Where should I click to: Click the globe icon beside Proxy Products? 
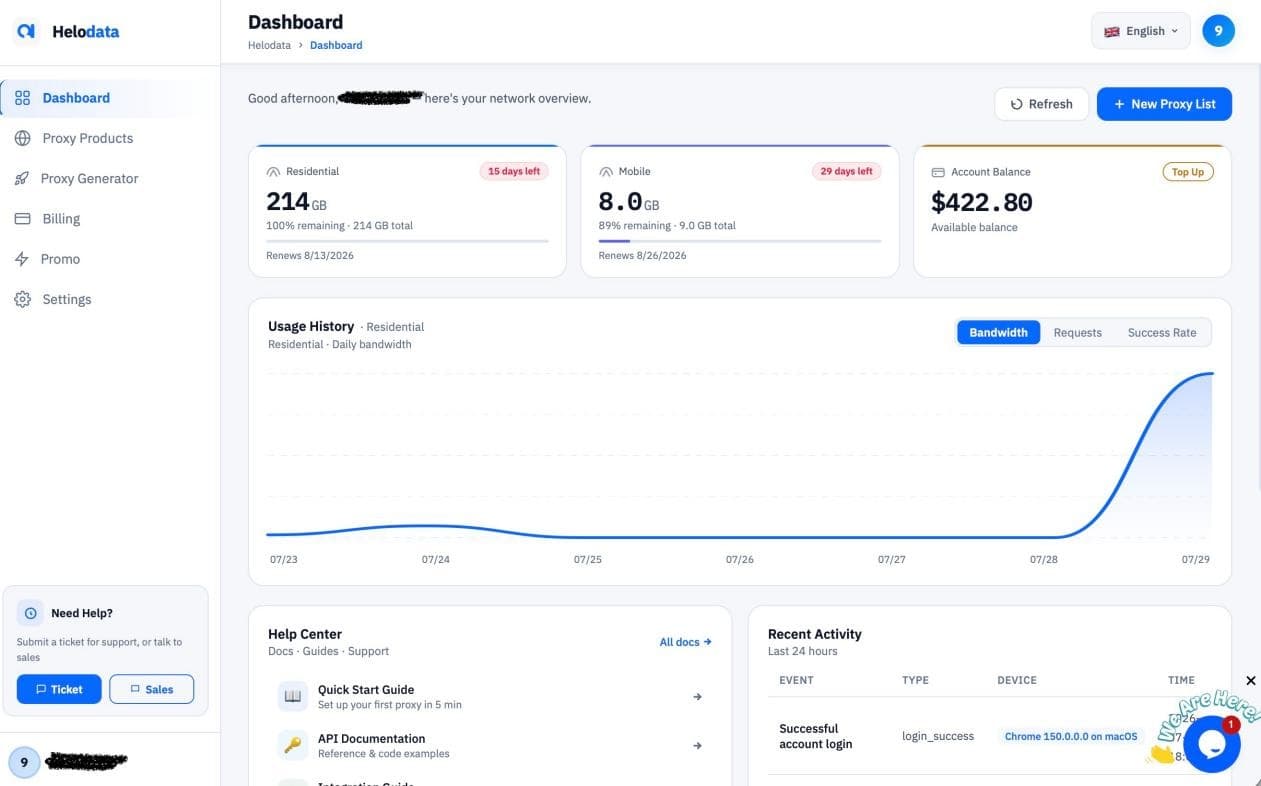pos(22,138)
